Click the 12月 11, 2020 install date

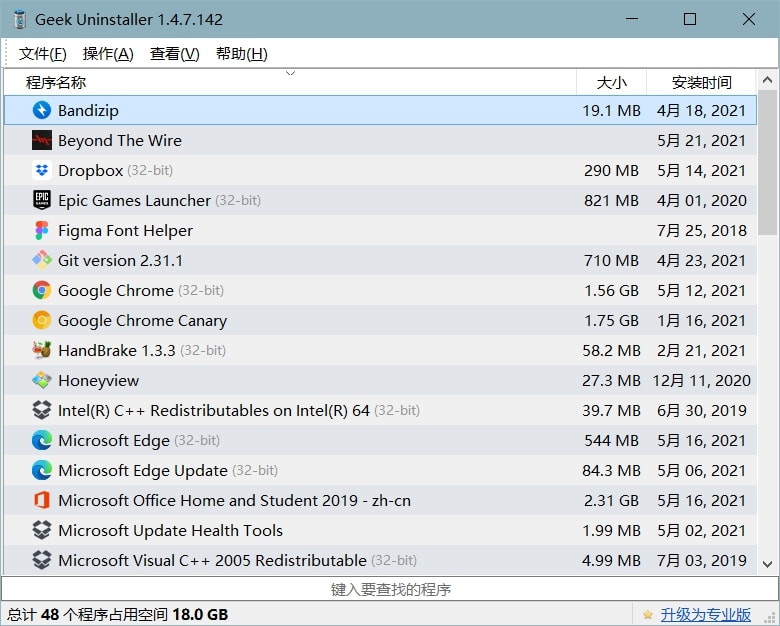tap(701, 380)
